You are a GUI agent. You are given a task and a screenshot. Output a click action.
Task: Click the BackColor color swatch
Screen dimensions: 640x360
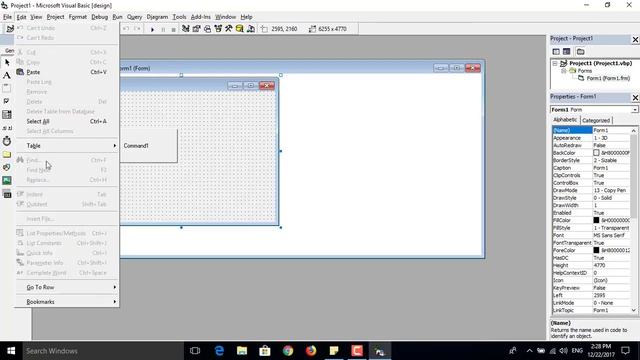click(596, 153)
